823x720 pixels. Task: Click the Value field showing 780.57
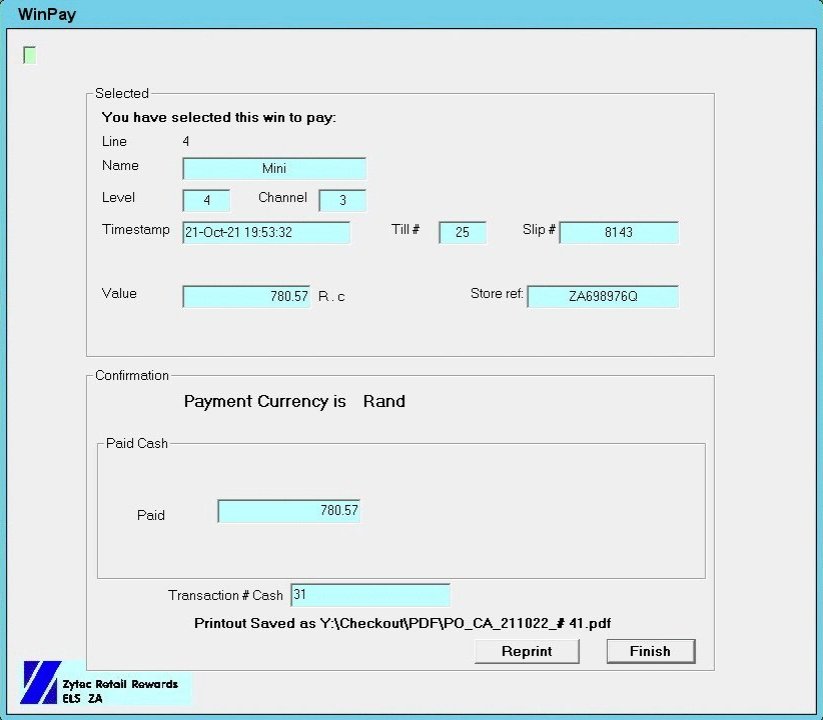[246, 296]
